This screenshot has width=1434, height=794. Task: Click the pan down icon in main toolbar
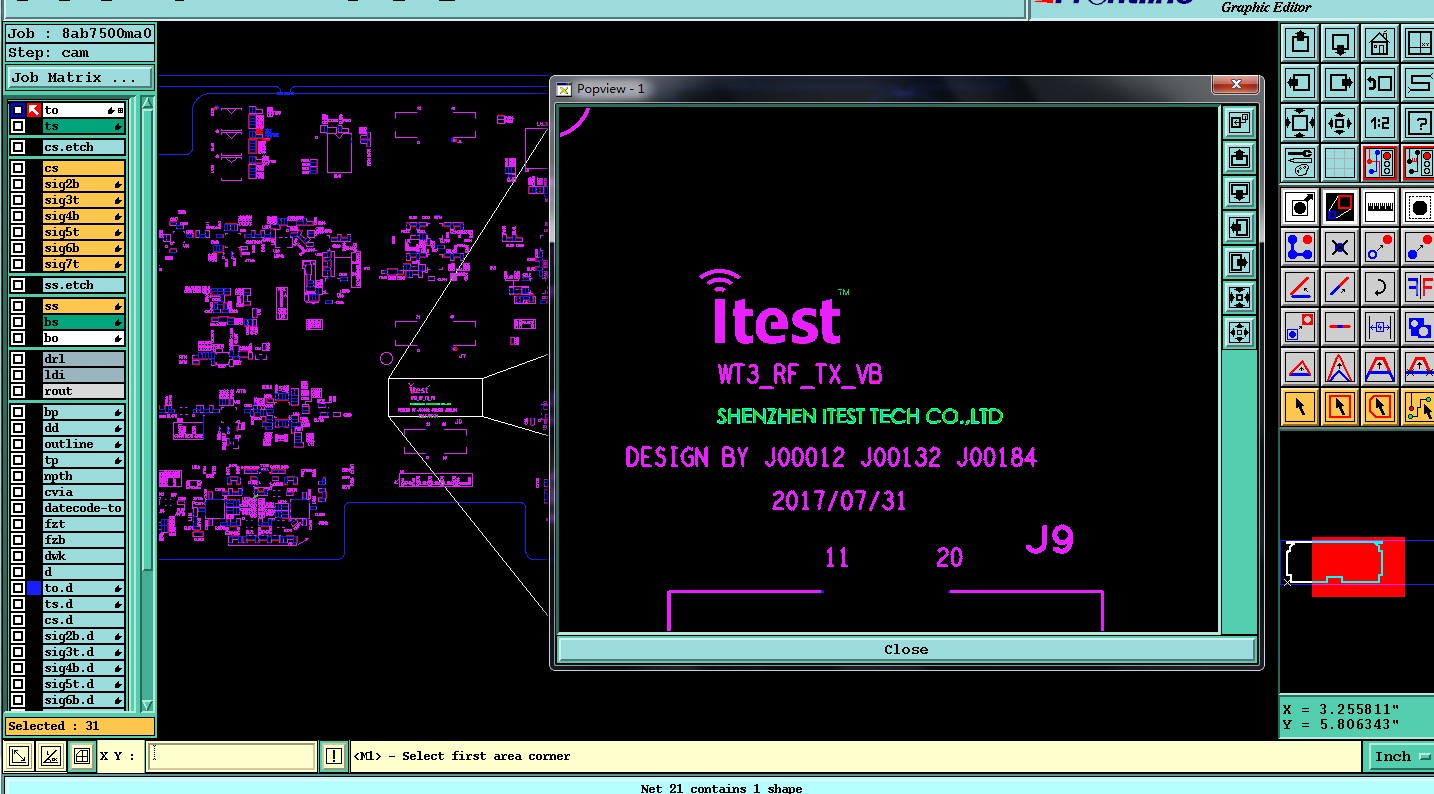[1340, 43]
